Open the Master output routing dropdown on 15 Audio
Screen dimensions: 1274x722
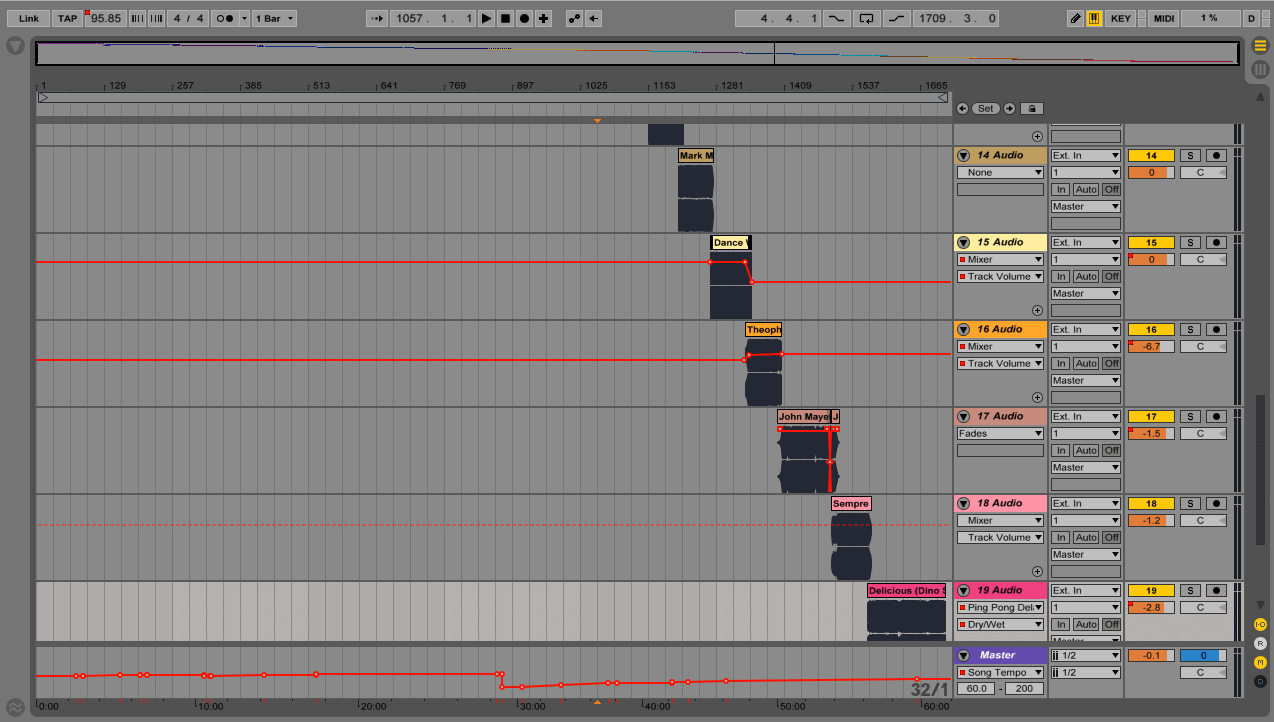1085,293
